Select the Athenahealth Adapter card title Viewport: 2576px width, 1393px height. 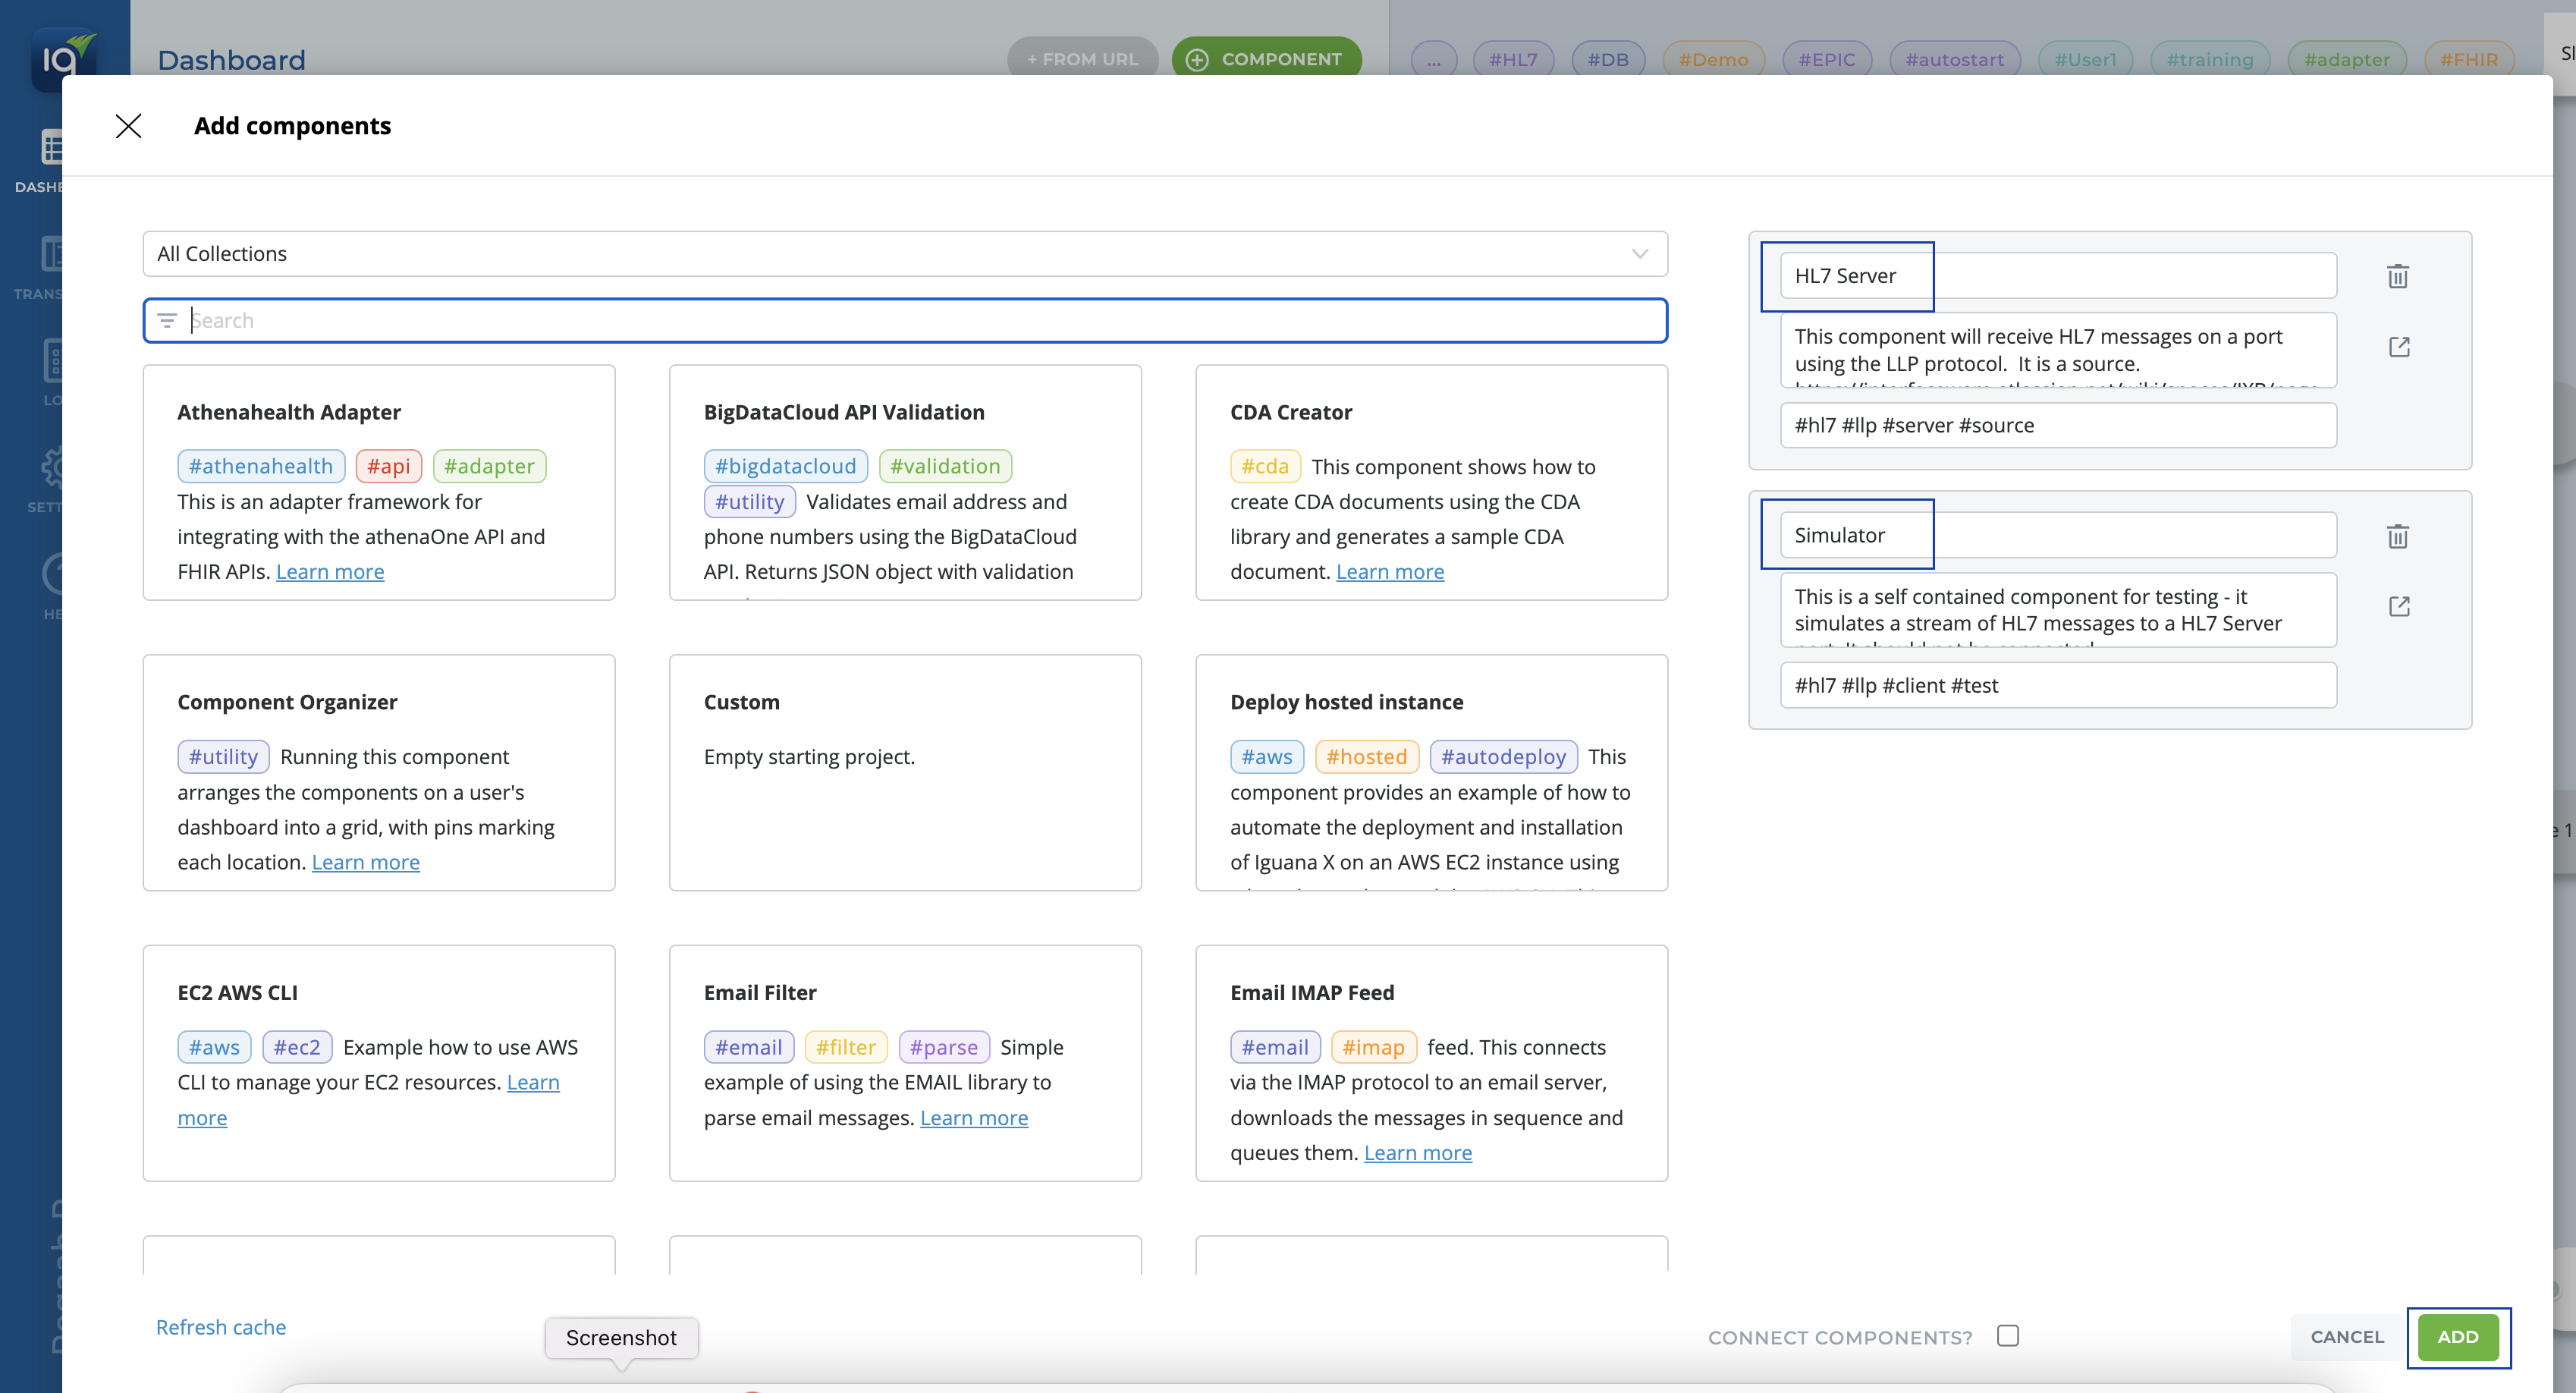point(289,412)
